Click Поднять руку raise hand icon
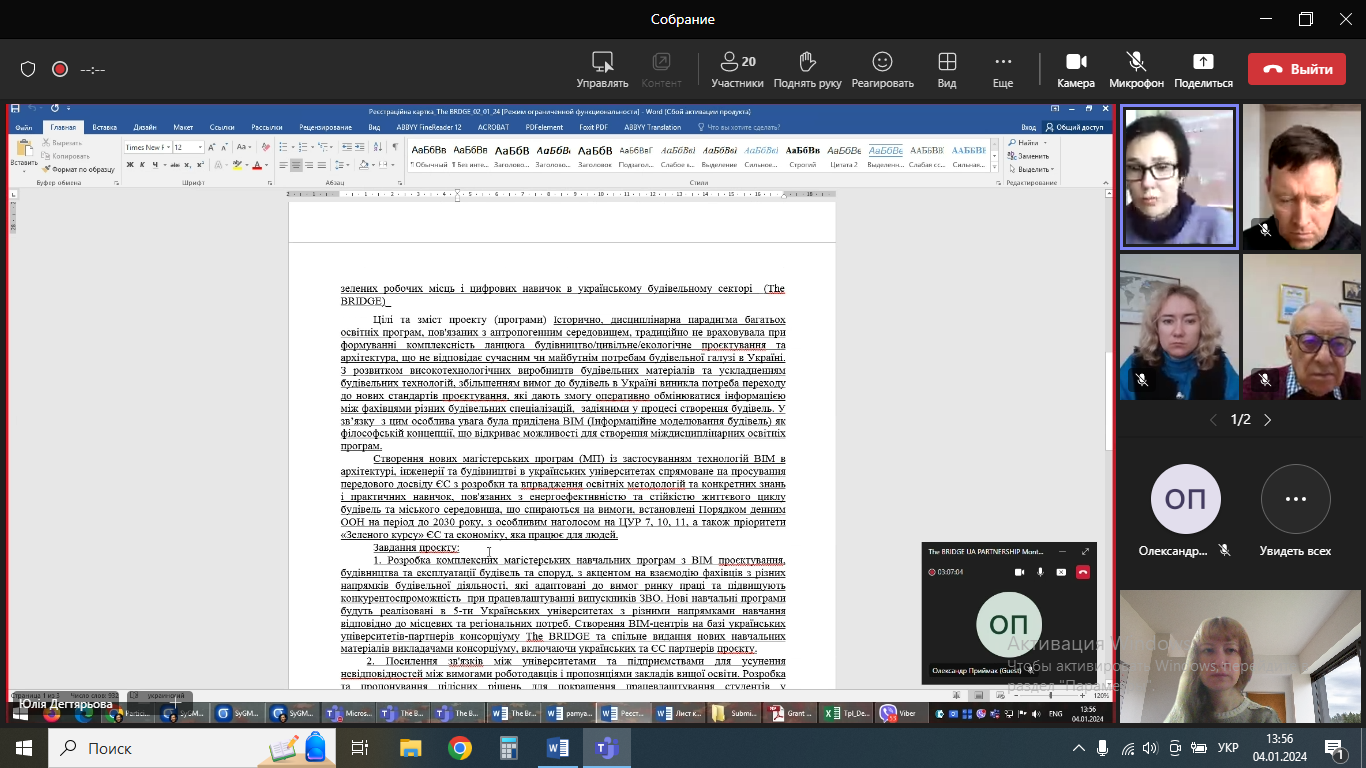 (x=807, y=69)
